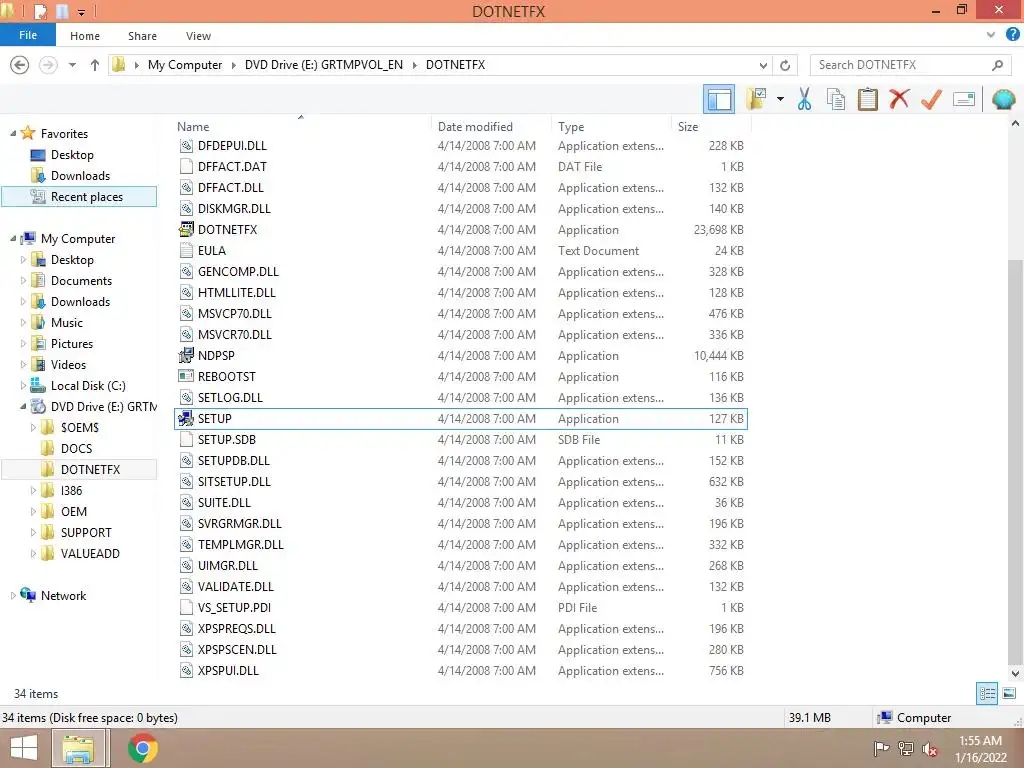Viewport: 1024px width, 768px height.
Task: Click the File Explorer taskbar button
Action: (79, 748)
